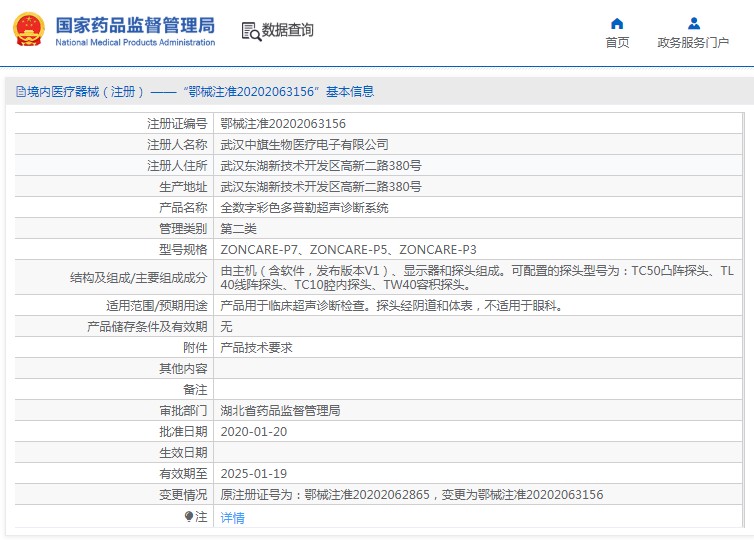Click the 产品名称 row label
Viewport: 754px width, 540px height.
coord(183,207)
